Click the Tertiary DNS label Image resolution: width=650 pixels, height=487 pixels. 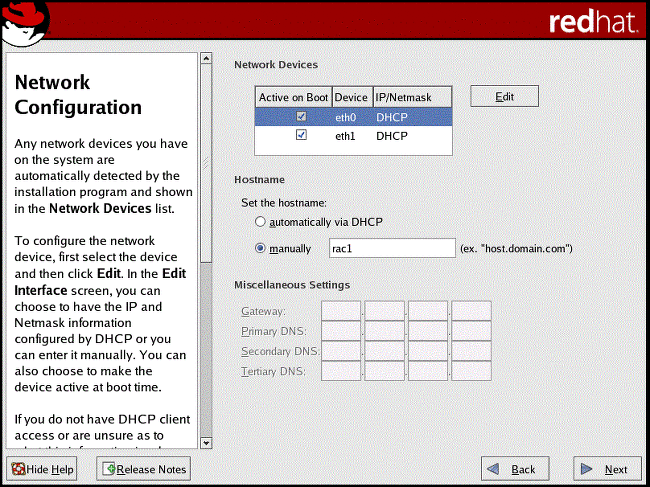click(x=274, y=371)
